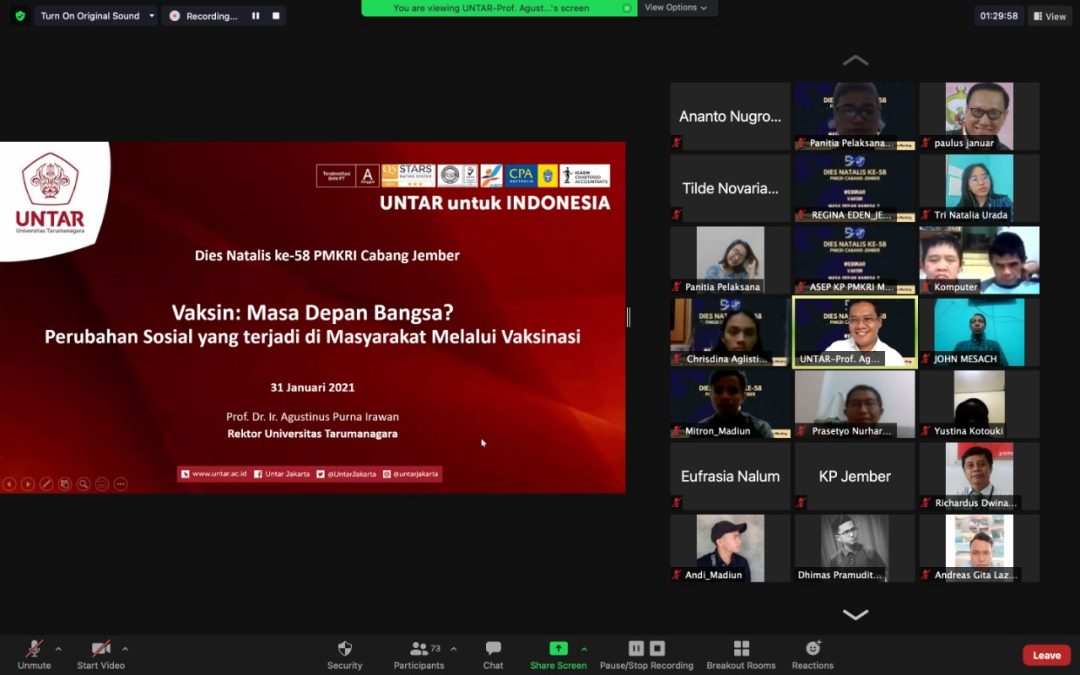1080x675 pixels.
Task: Select Richardus Dwina... video tile
Action: point(979,476)
